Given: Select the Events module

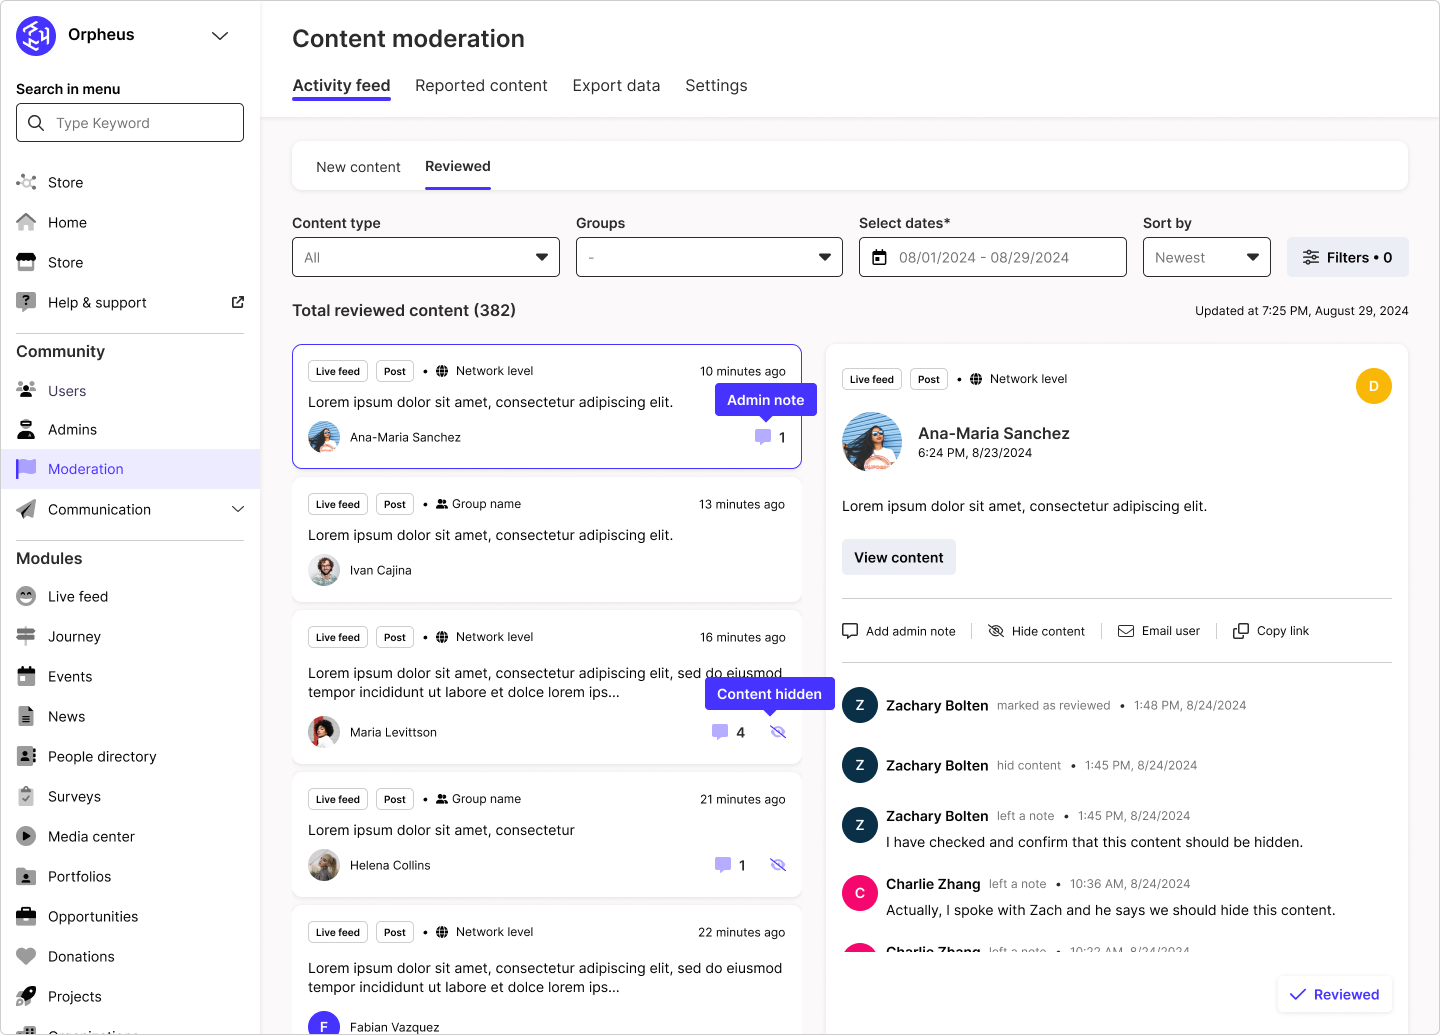Looking at the screenshot, I should click(x=69, y=676).
